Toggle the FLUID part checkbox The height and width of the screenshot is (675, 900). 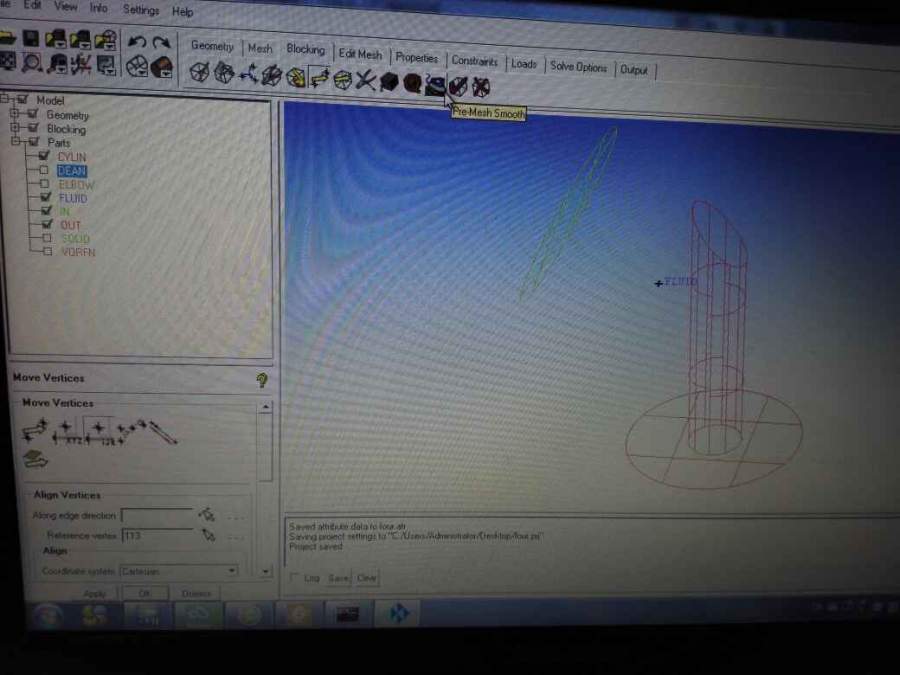point(46,197)
